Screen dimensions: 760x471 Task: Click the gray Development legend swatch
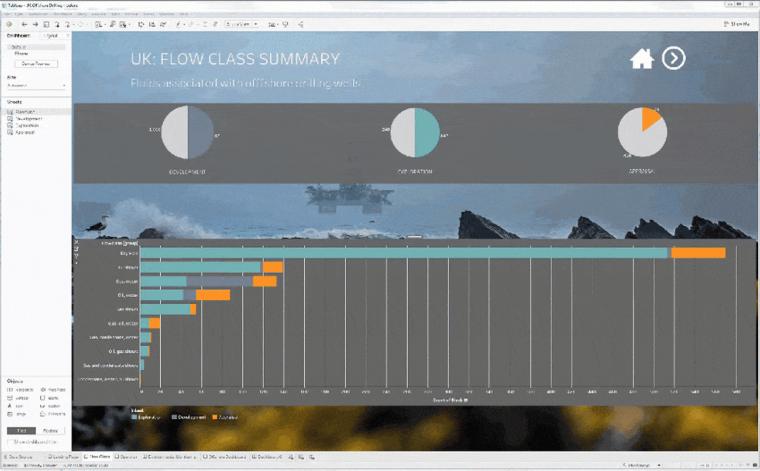(x=174, y=417)
